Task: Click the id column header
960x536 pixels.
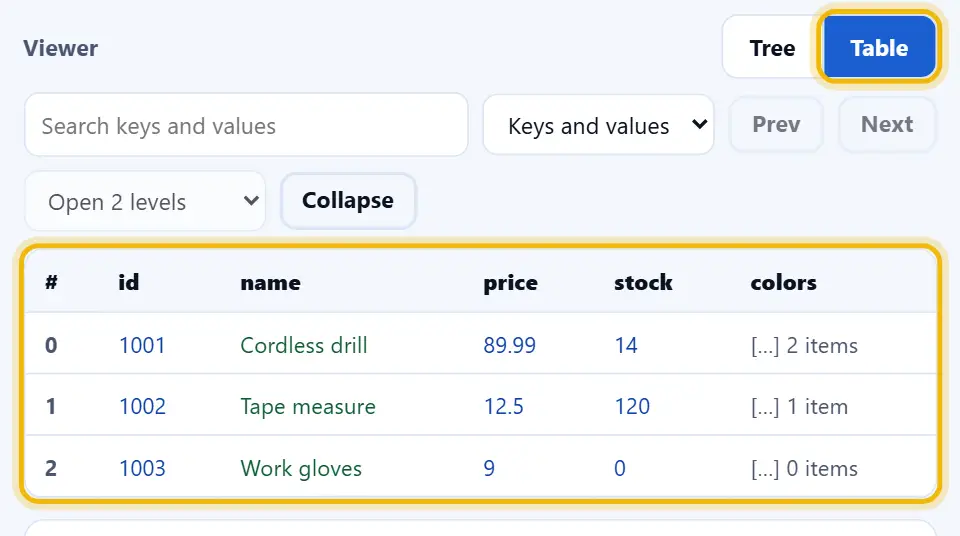Action: [129, 282]
